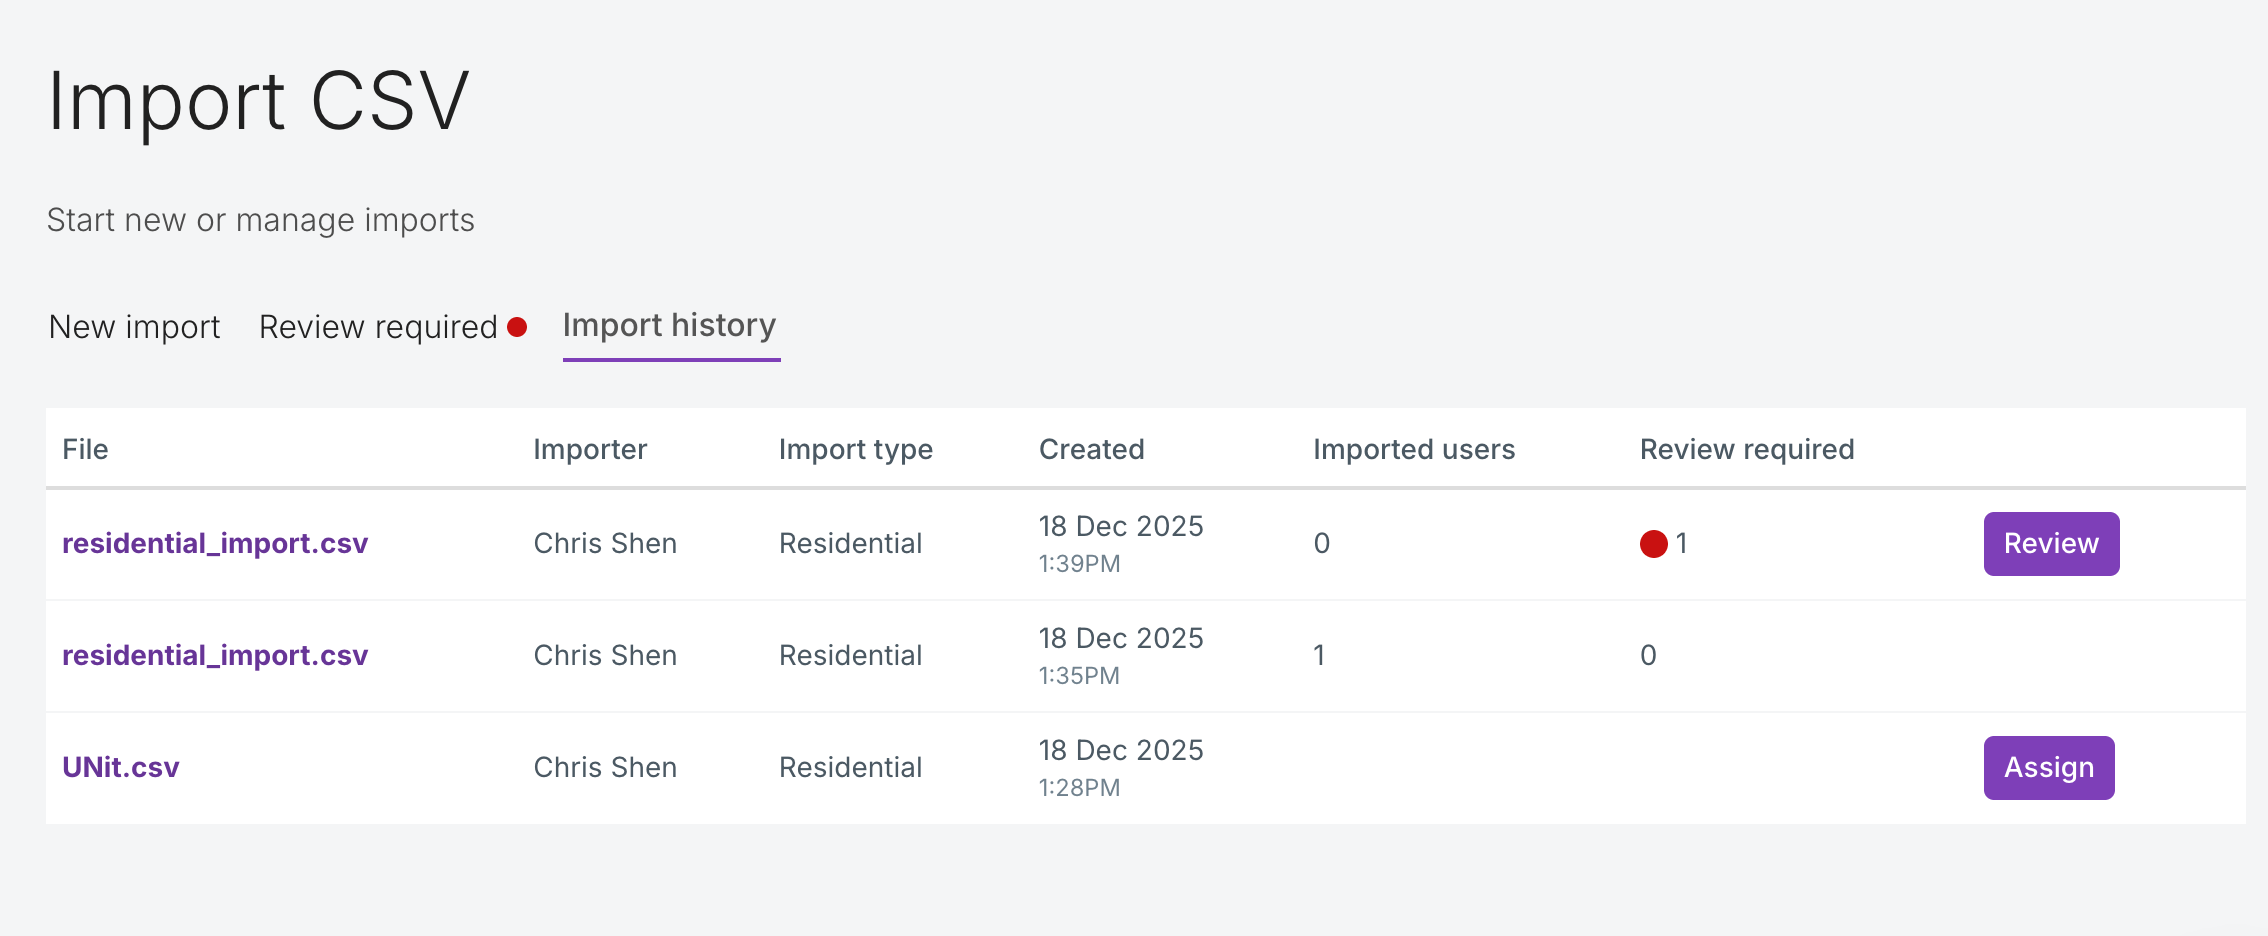
Task: Click the Import CSV page heading
Action: click(258, 101)
